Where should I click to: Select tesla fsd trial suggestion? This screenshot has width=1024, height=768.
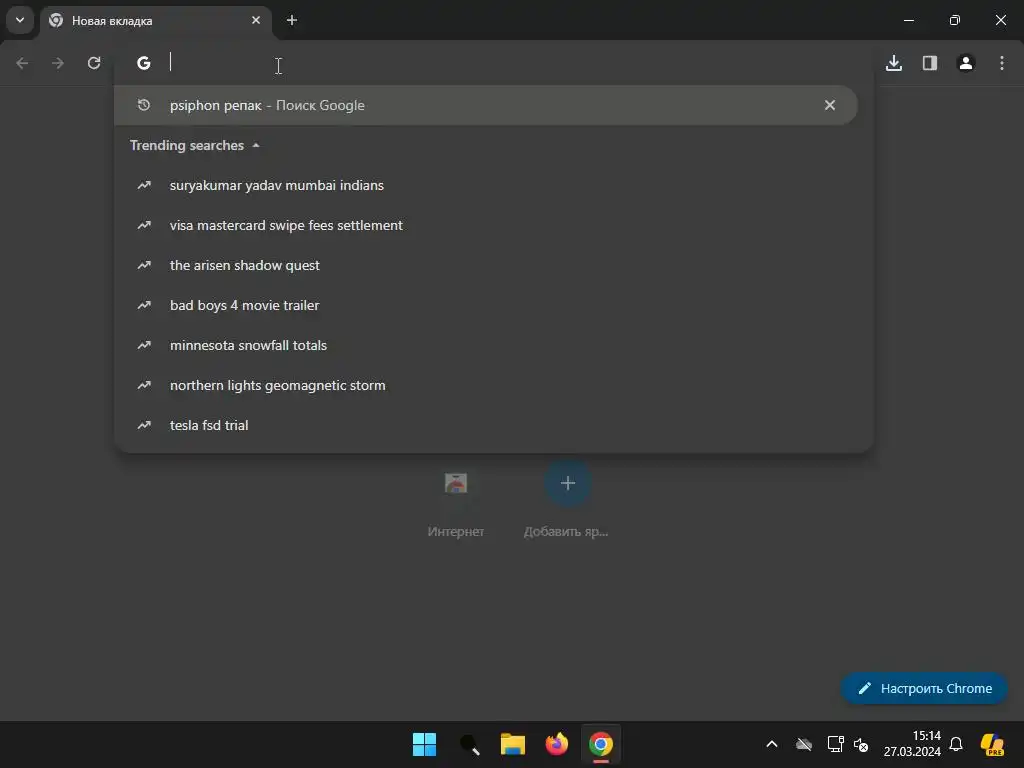[493, 425]
